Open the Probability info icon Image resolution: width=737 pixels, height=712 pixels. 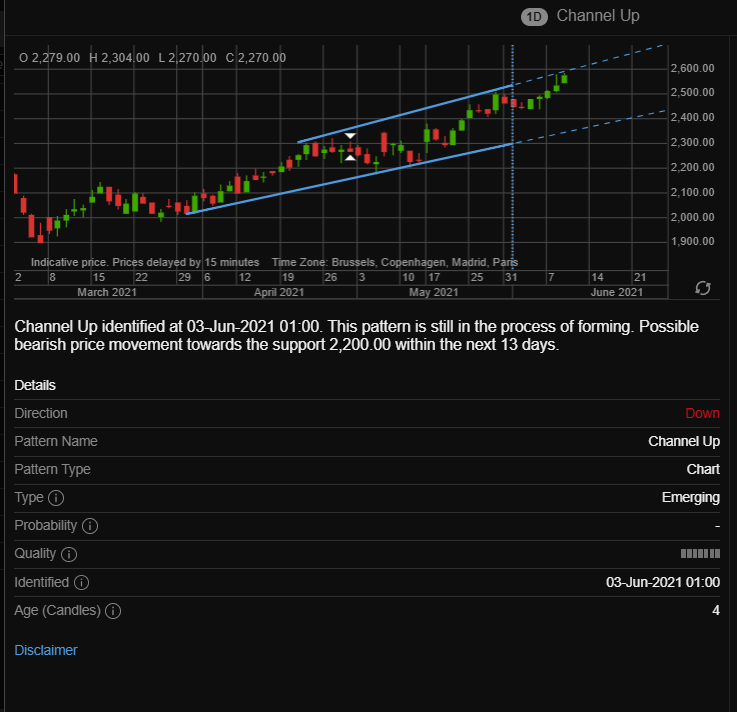point(90,526)
